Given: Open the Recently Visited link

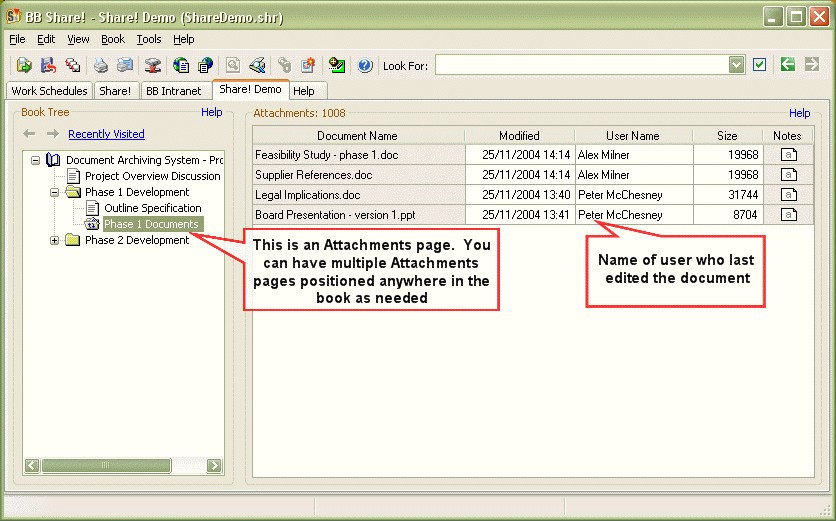Looking at the screenshot, I should (106, 134).
